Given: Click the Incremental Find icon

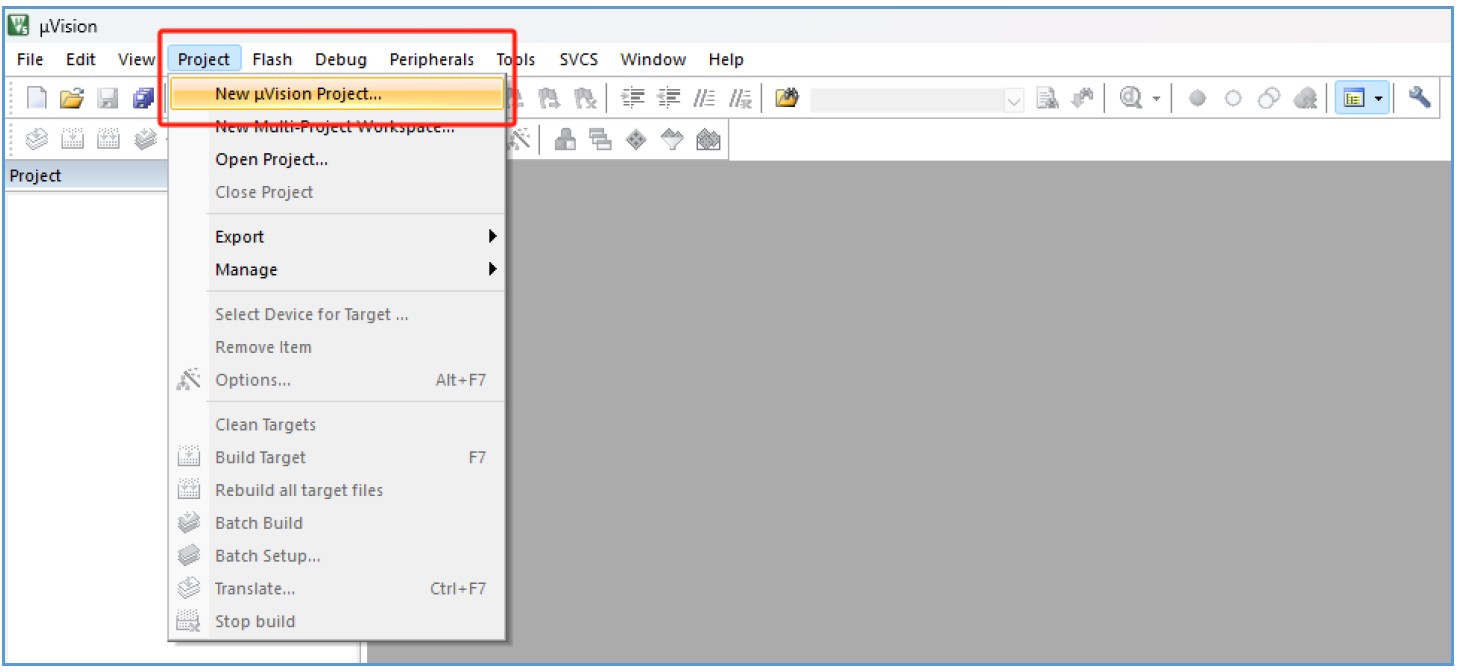Looking at the screenshot, I should (1081, 97).
